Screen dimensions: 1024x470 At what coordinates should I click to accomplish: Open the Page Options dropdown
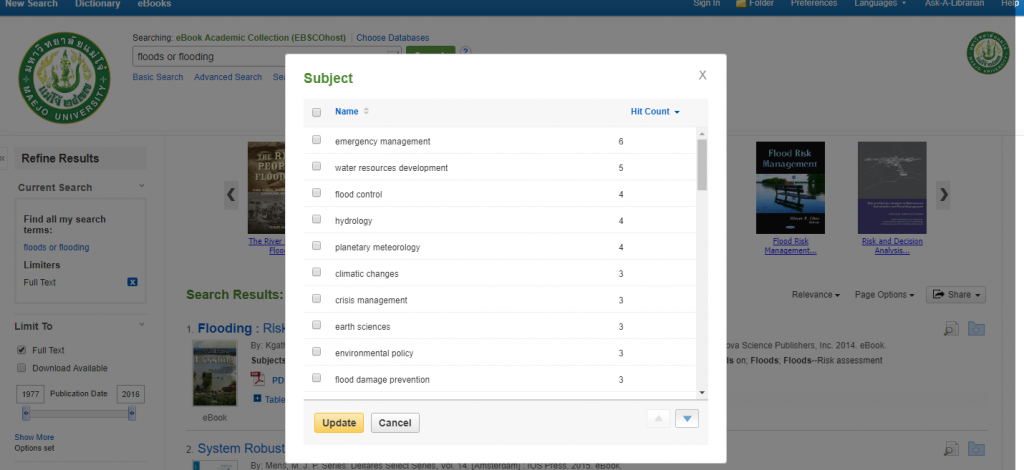[884, 295]
